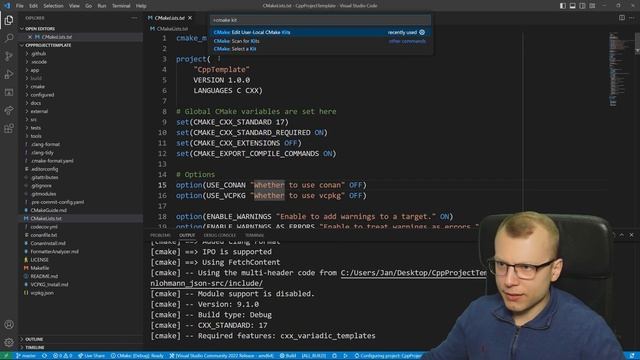Image resolution: width=640 pixels, height=360 pixels.
Task: Open the Extensions view
Action: [x=9, y=129]
